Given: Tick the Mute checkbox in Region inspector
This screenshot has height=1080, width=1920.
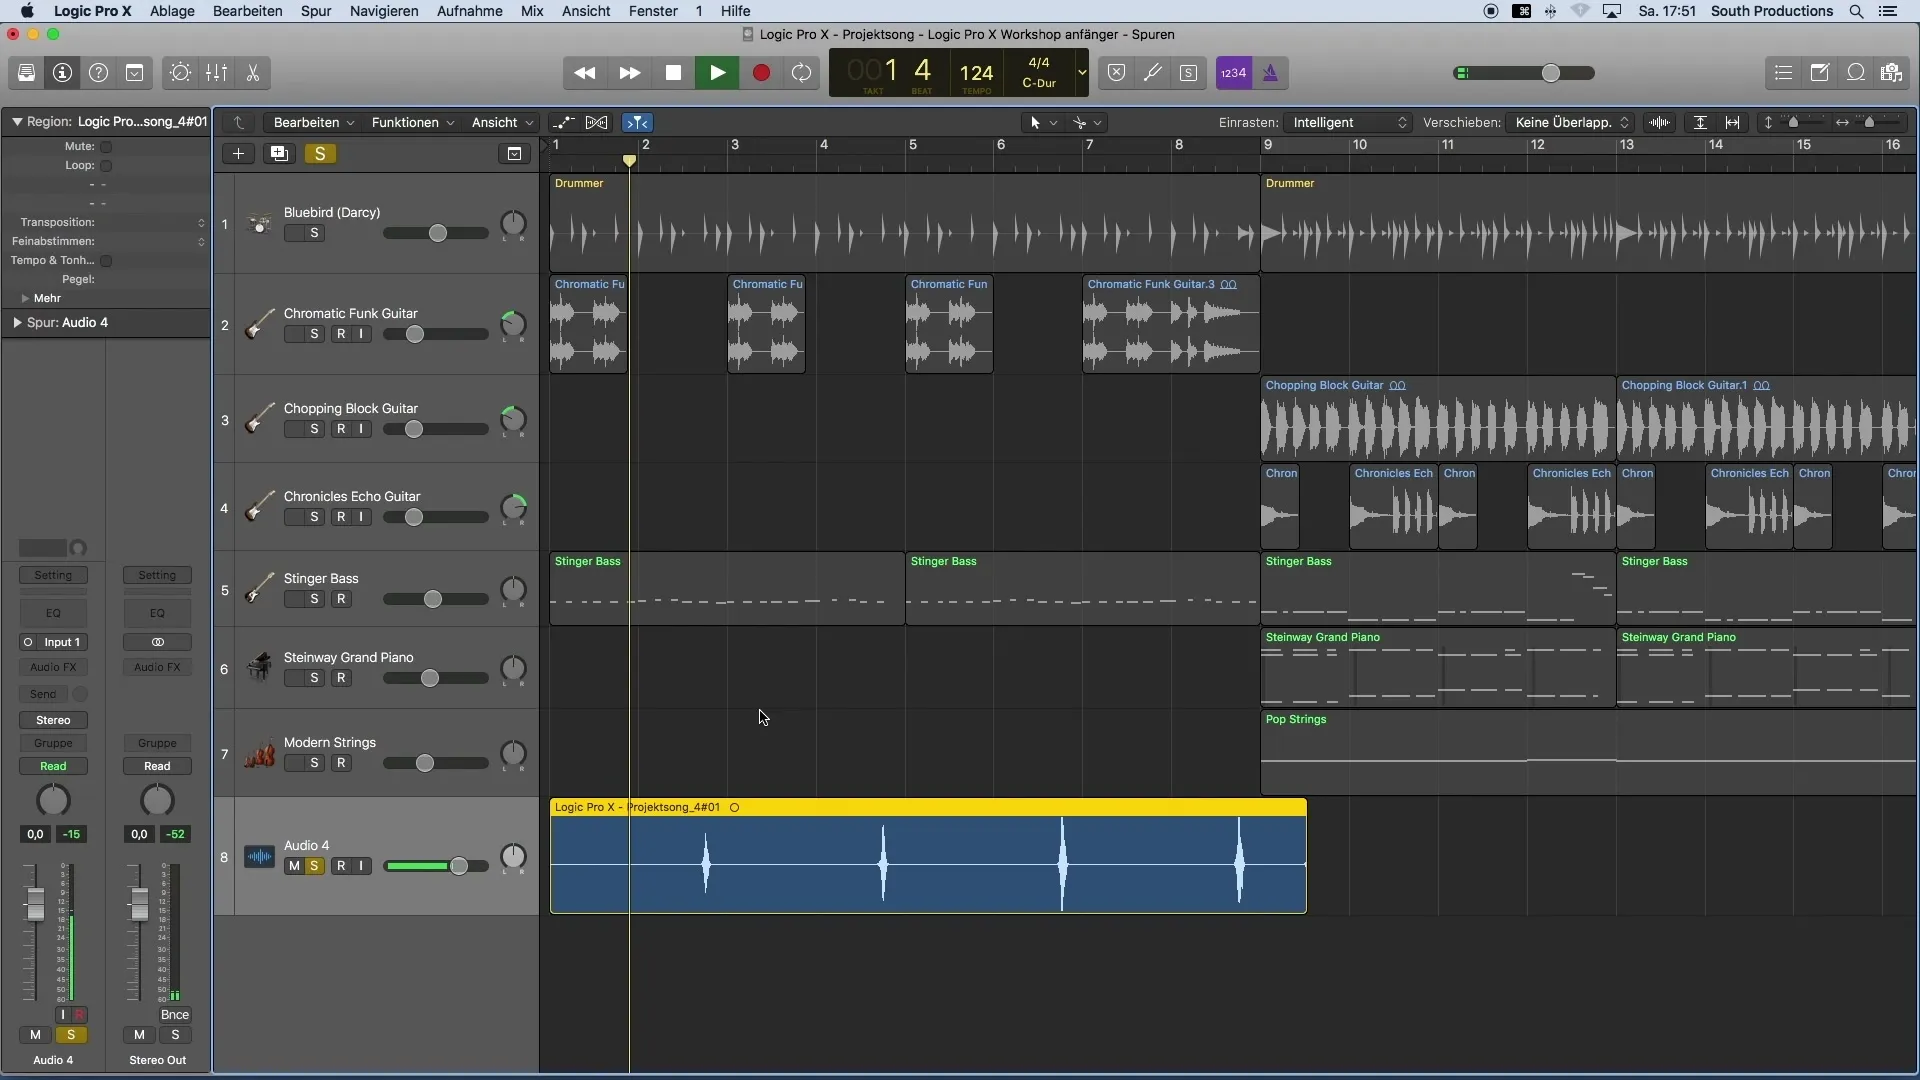Looking at the screenshot, I should point(106,147).
